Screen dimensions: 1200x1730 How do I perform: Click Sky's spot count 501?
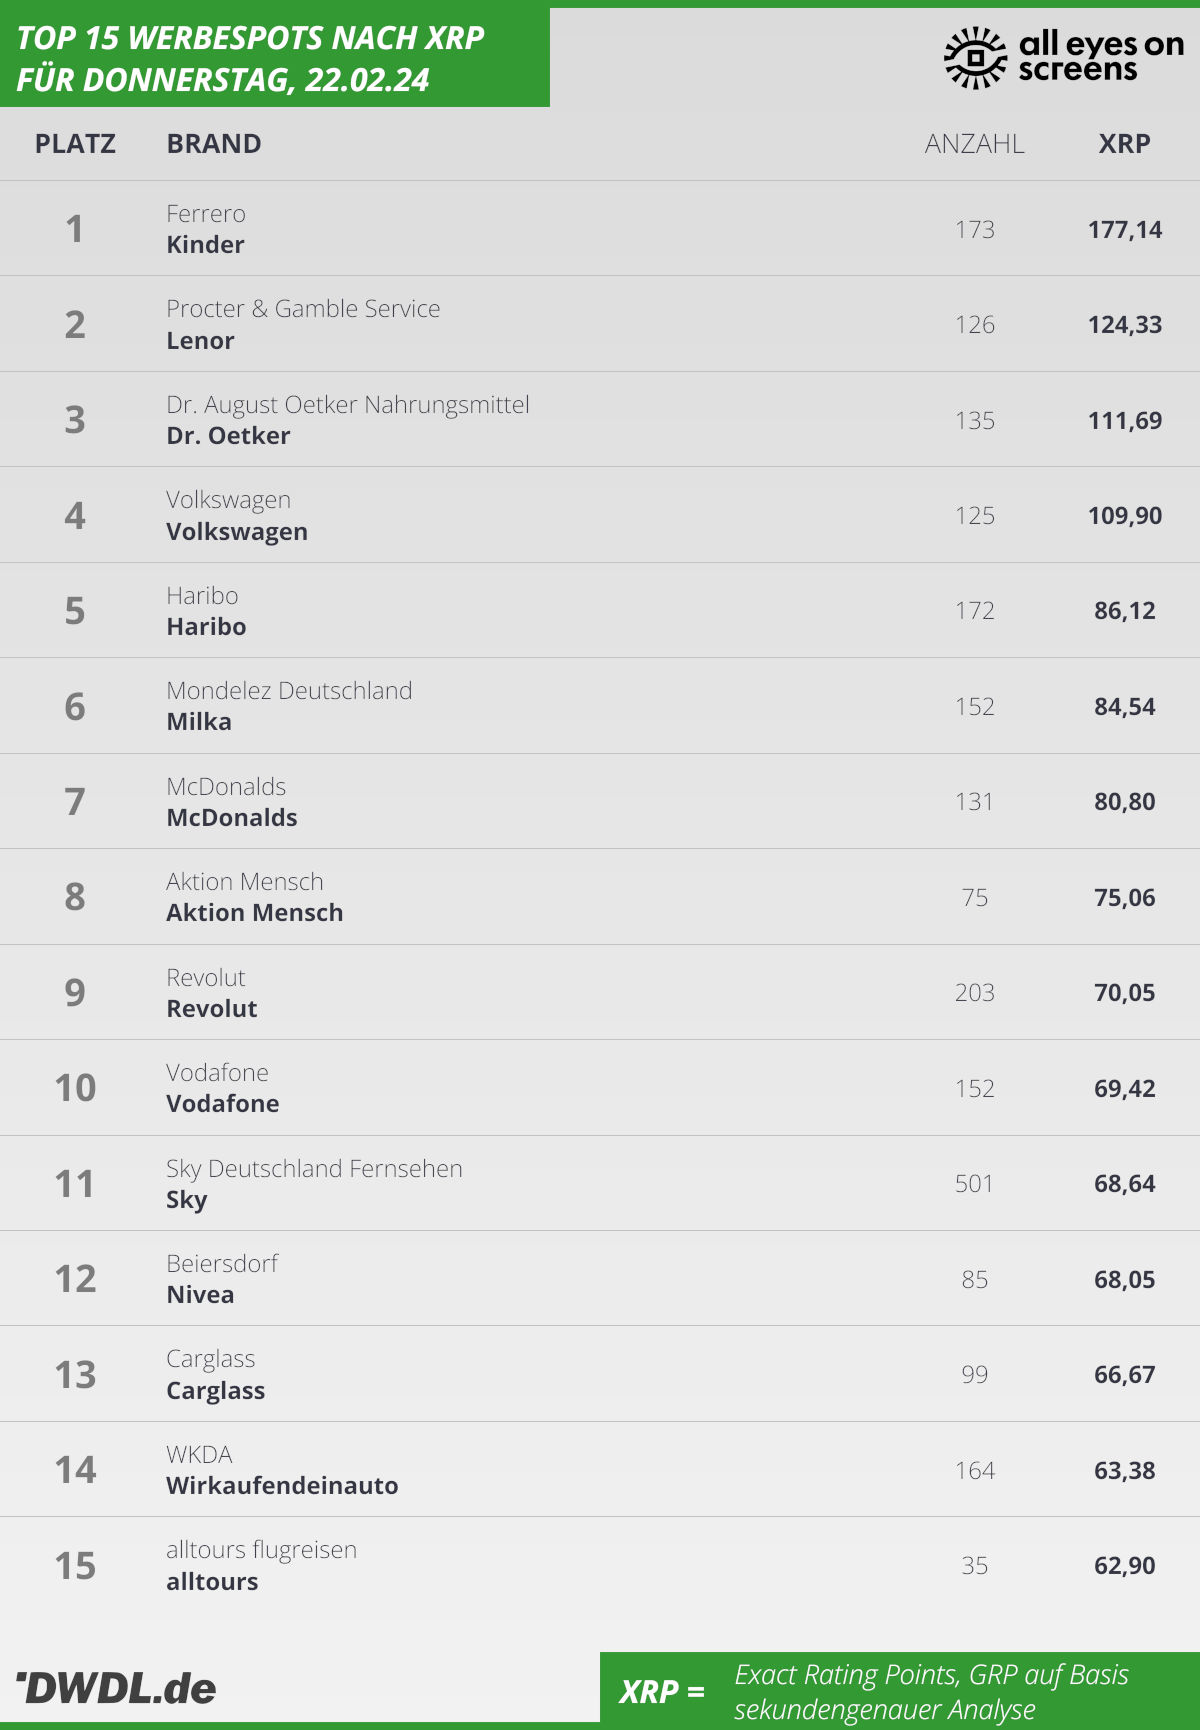coord(975,1184)
